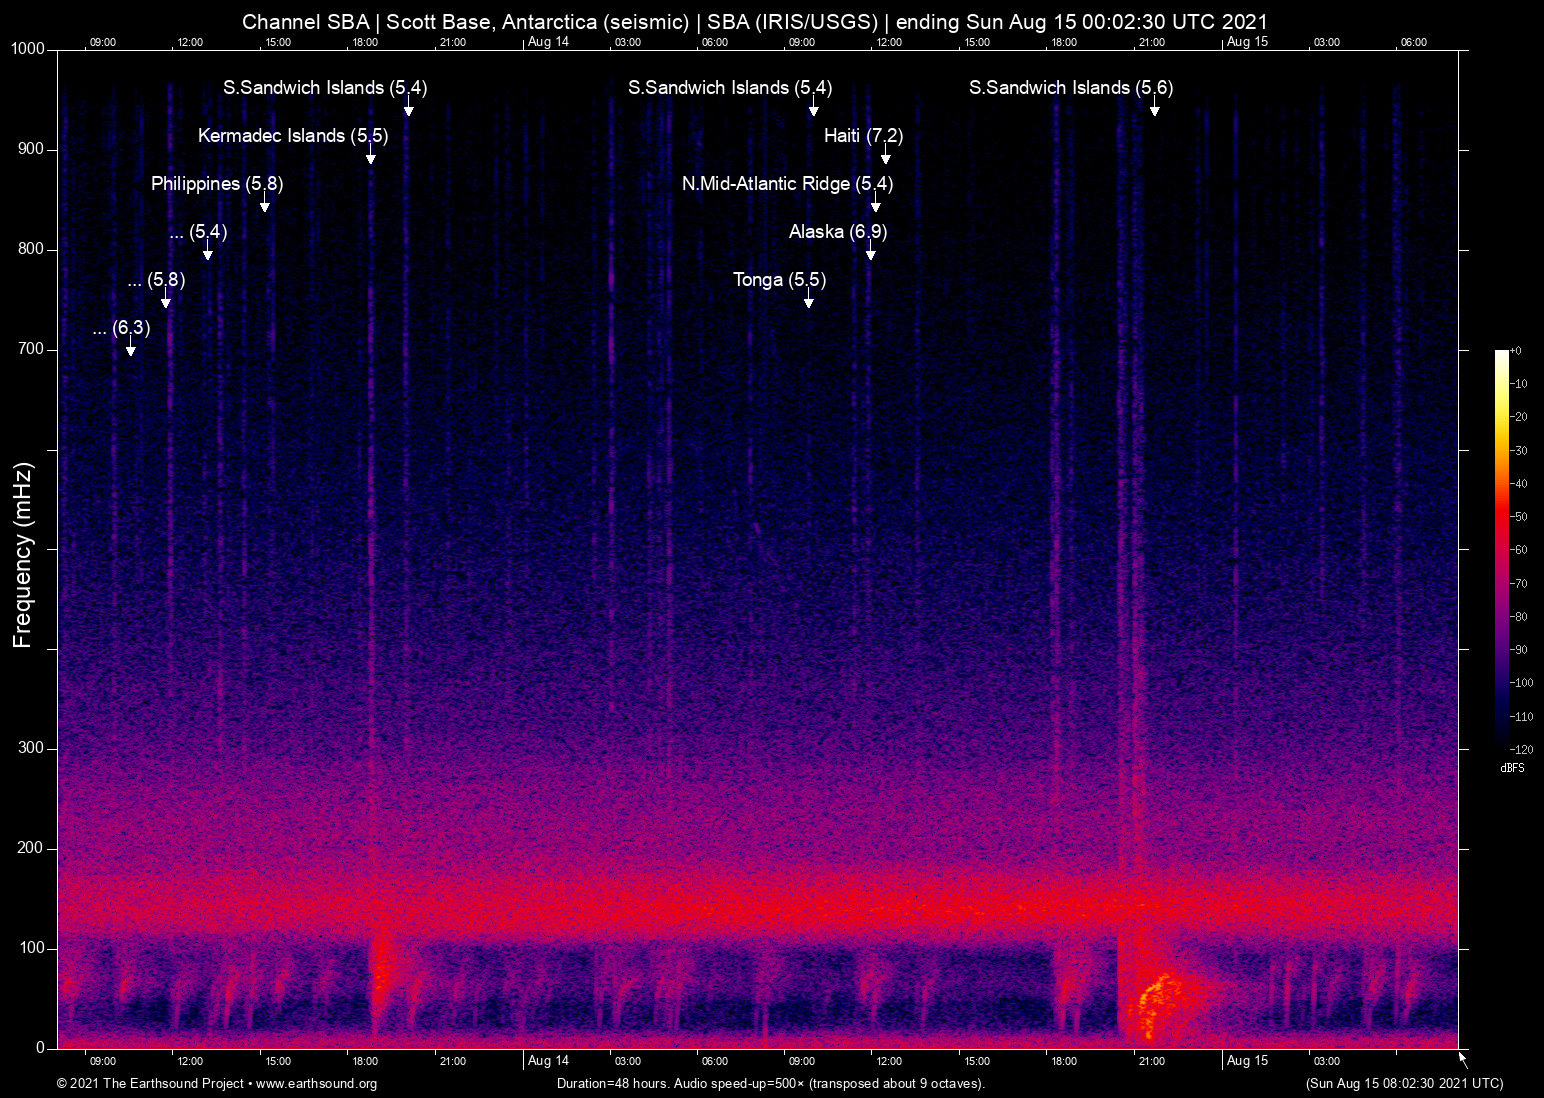Viewport: 1544px width, 1098px height.
Task: Click the Tonga (5.5) event label
Action: 779,280
